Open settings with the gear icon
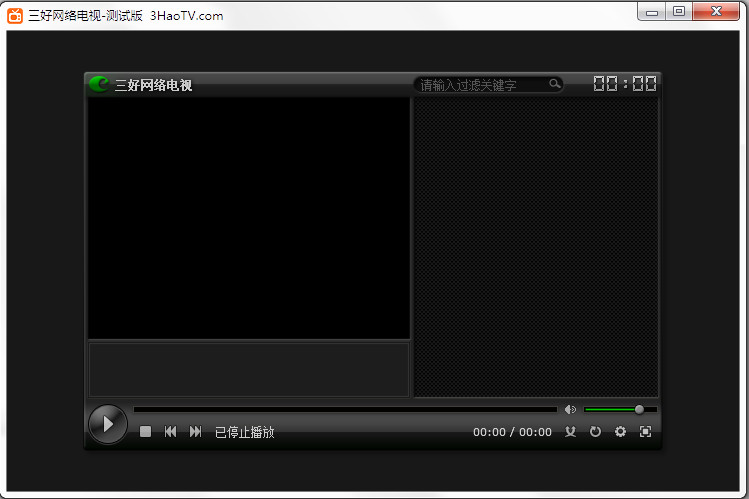Viewport: 749px width, 499px height. pyautogui.click(x=620, y=432)
